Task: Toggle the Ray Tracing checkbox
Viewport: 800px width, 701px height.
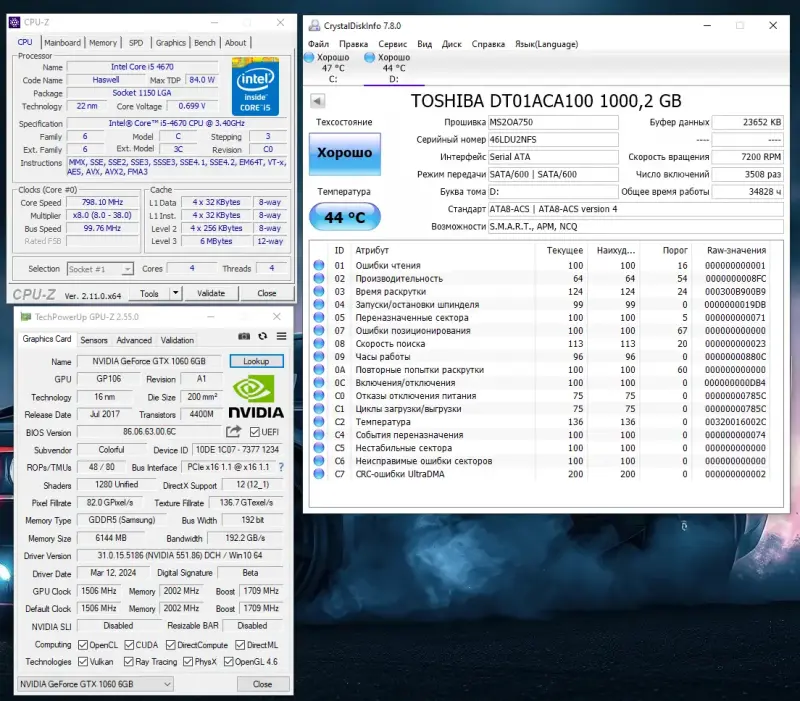Action: [x=129, y=662]
